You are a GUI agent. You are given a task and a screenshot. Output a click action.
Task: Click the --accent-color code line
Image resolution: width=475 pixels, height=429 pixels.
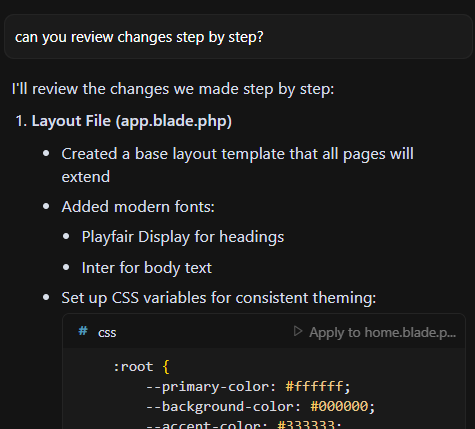[x=244, y=425]
